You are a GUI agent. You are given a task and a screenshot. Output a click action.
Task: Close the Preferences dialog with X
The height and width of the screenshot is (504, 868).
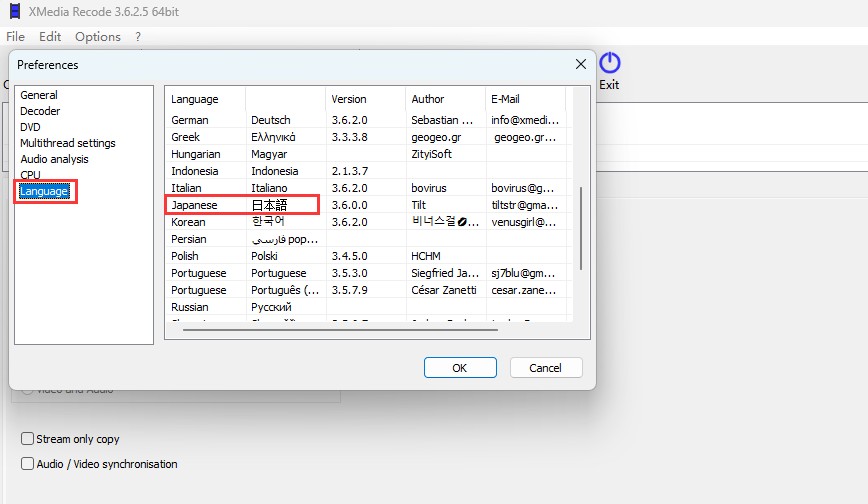point(580,64)
